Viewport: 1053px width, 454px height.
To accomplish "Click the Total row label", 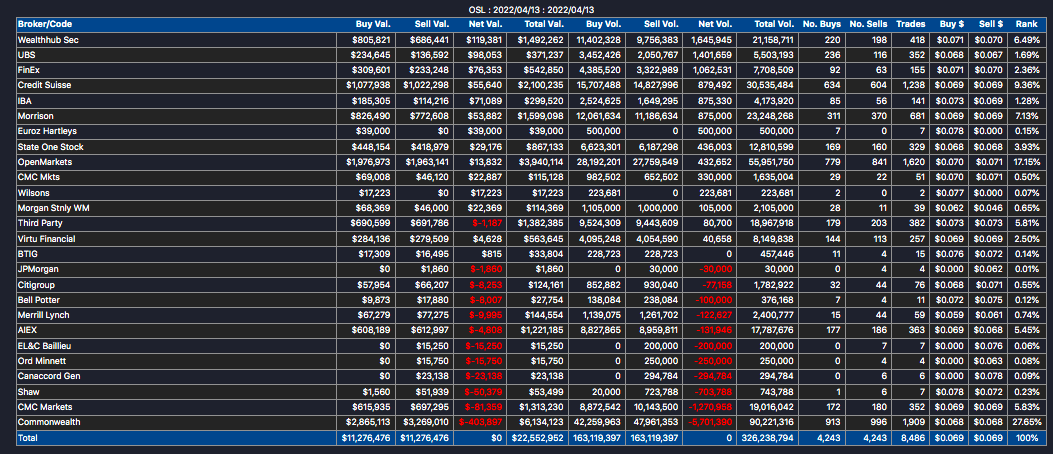I will [x=28, y=438].
